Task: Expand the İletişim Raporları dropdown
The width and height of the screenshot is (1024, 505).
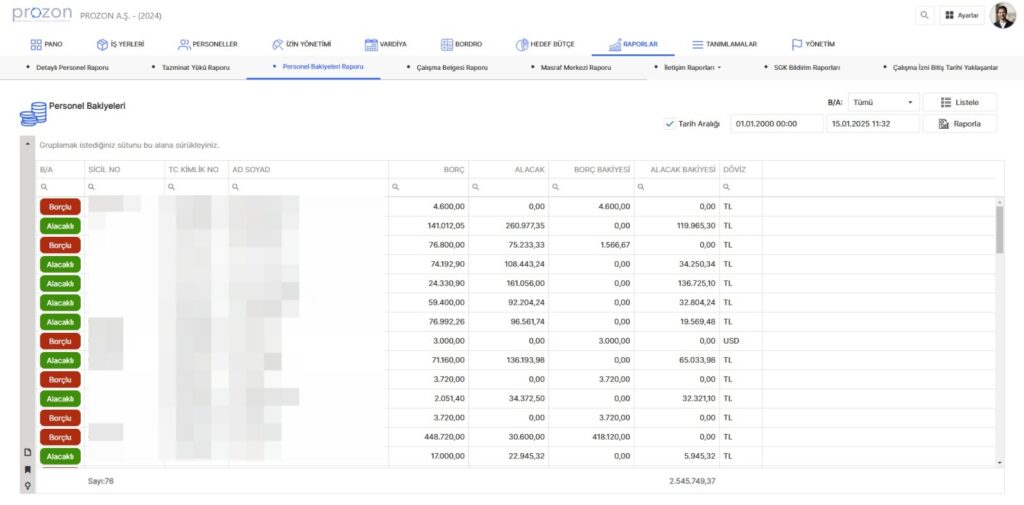Action: [x=693, y=67]
